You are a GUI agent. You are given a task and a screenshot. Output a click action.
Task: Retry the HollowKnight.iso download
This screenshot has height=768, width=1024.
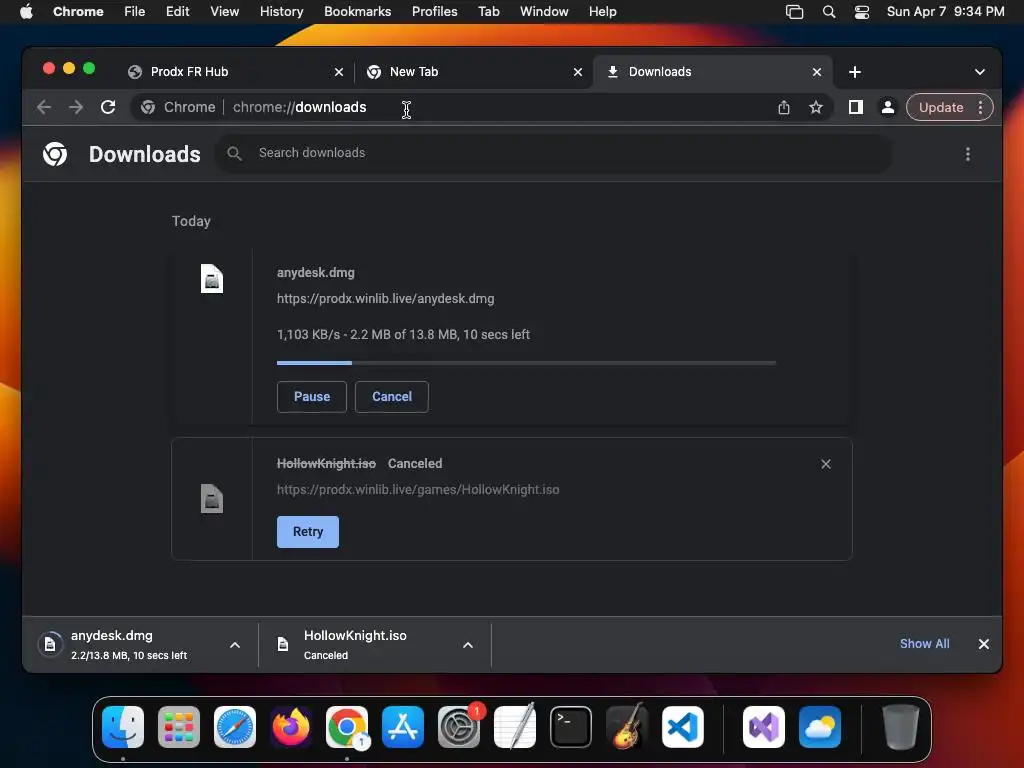click(x=308, y=532)
